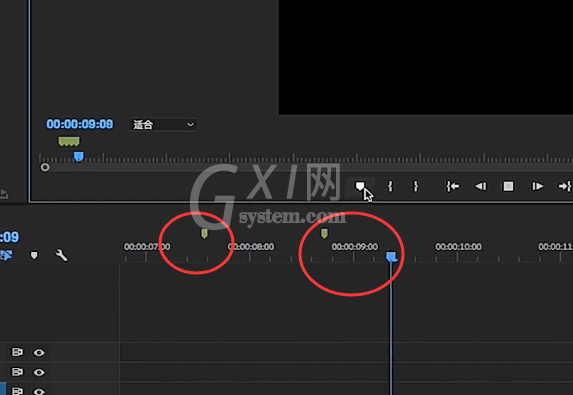Click the timeline marker just before 00:00:09:00
The height and width of the screenshot is (395, 573).
[x=324, y=233]
